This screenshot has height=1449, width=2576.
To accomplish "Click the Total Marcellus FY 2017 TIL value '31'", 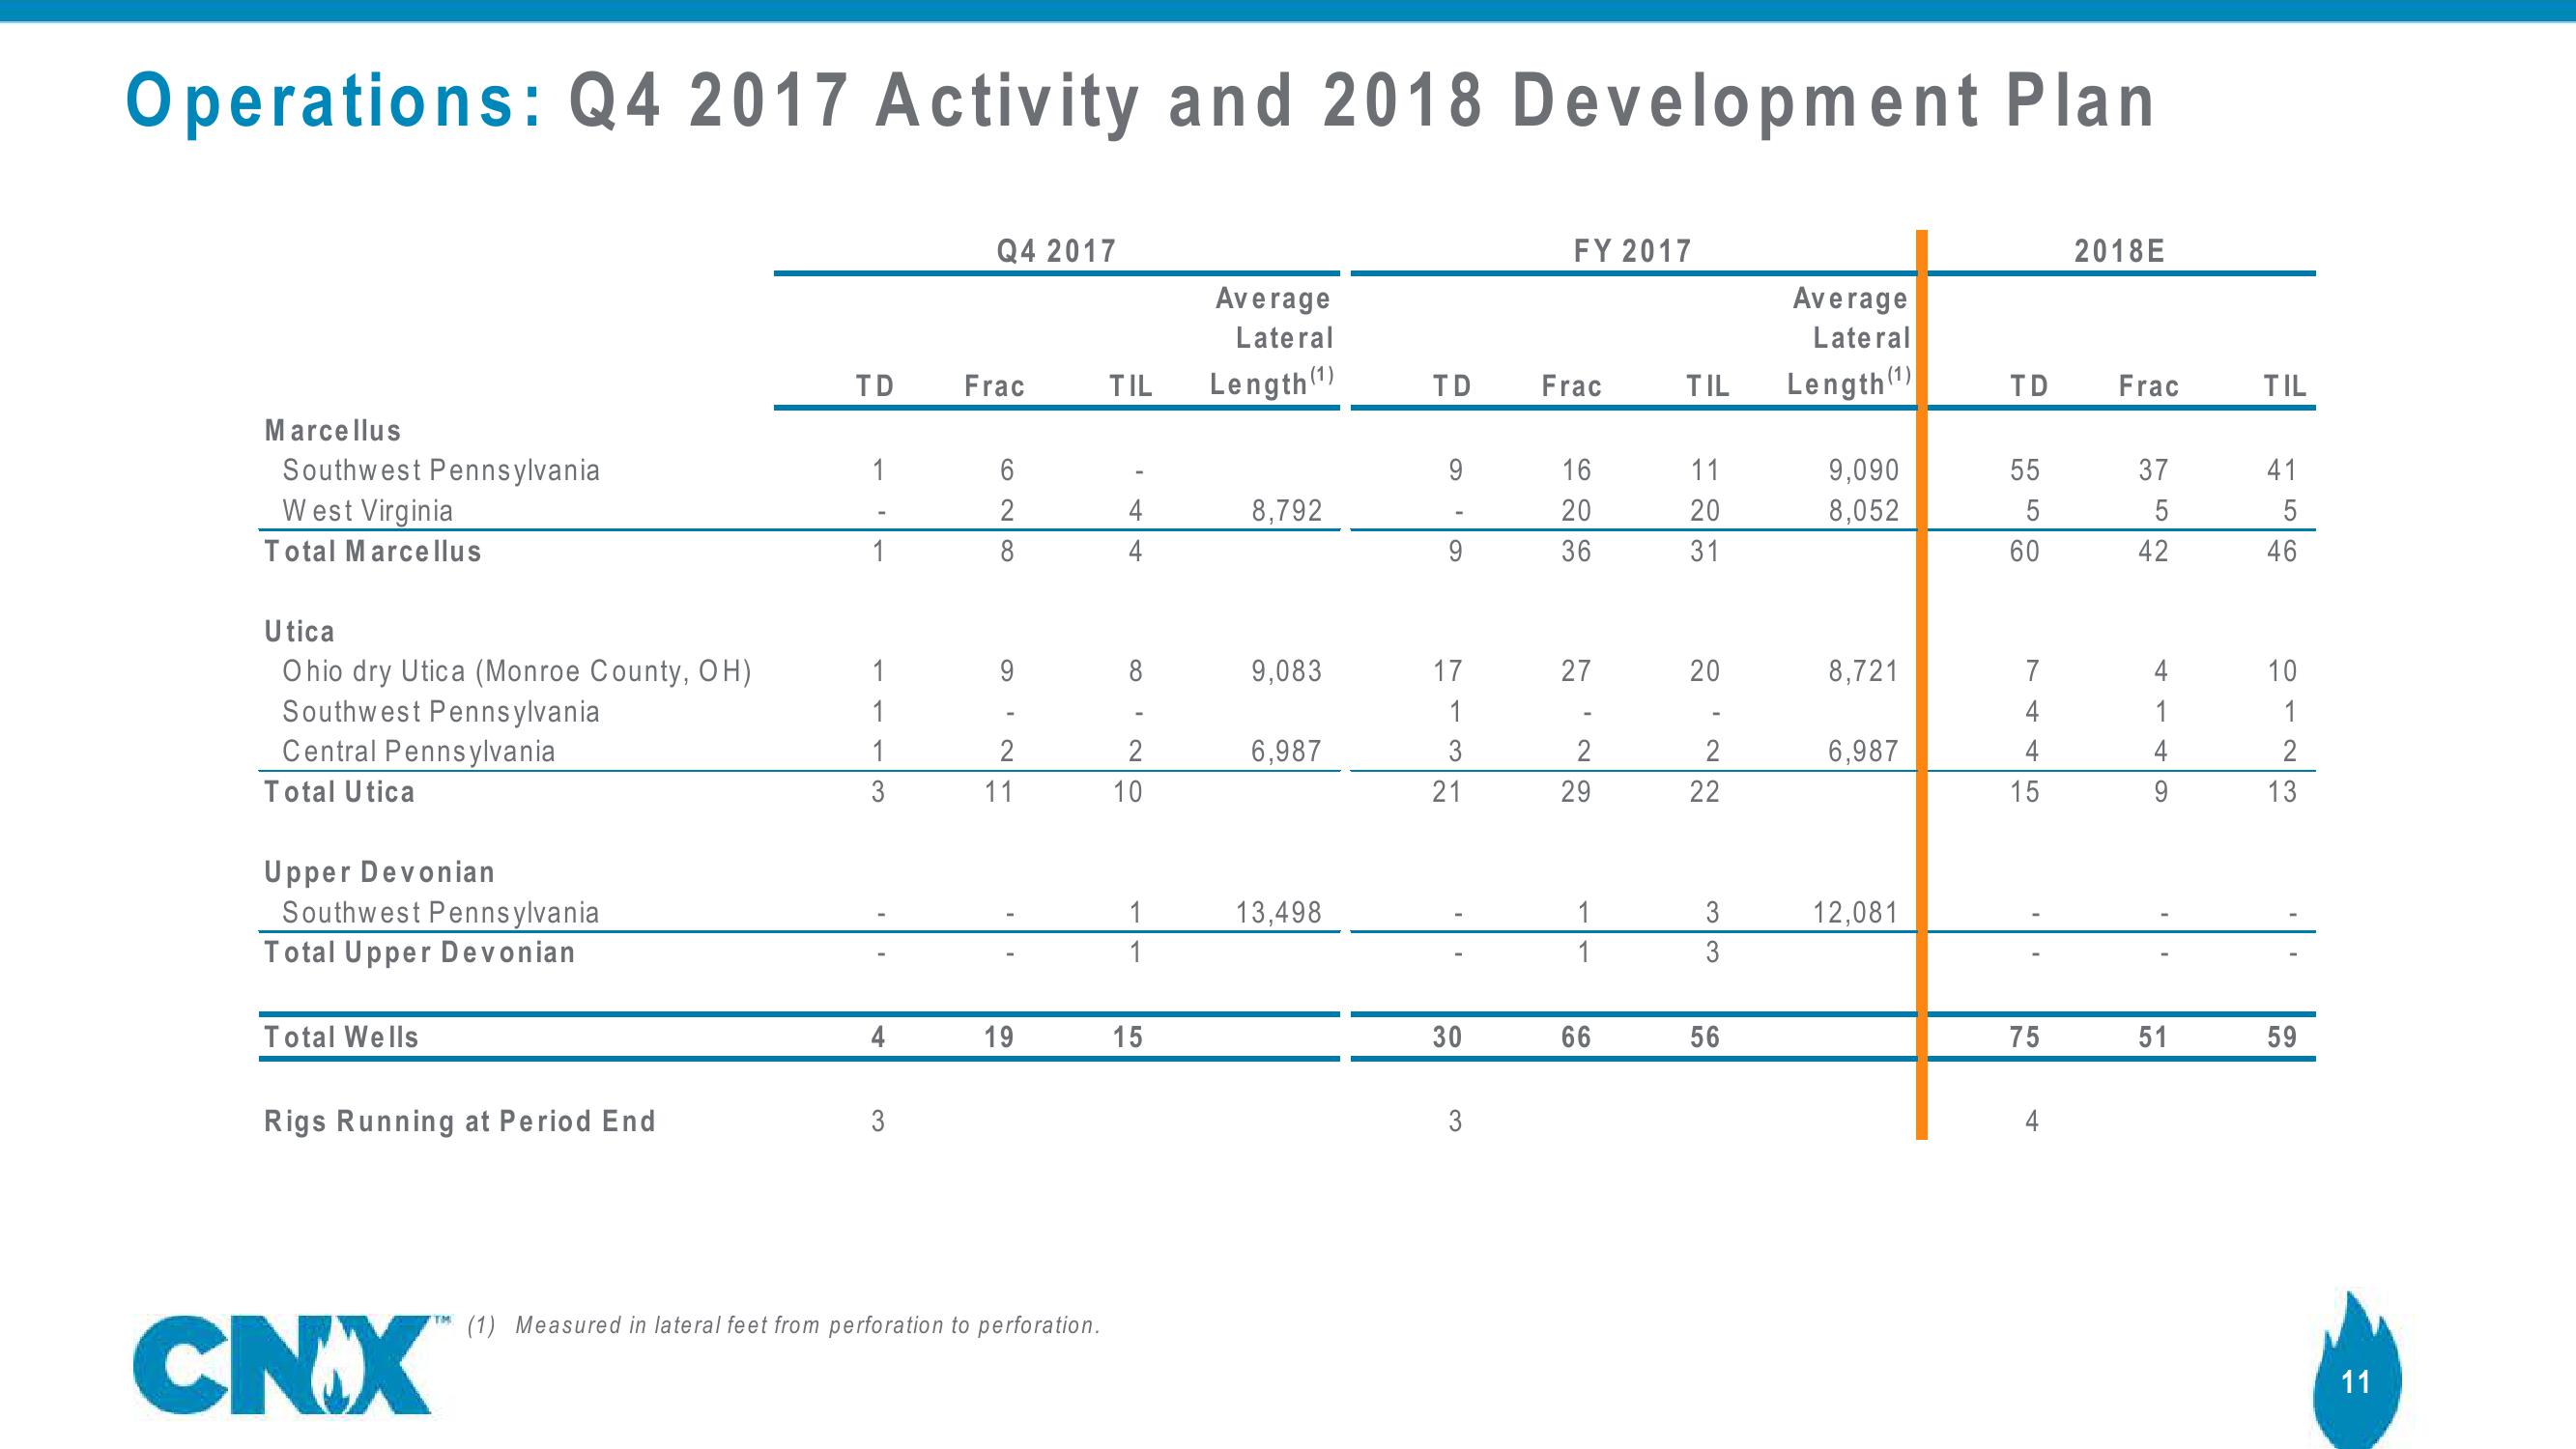I will tap(1705, 551).
